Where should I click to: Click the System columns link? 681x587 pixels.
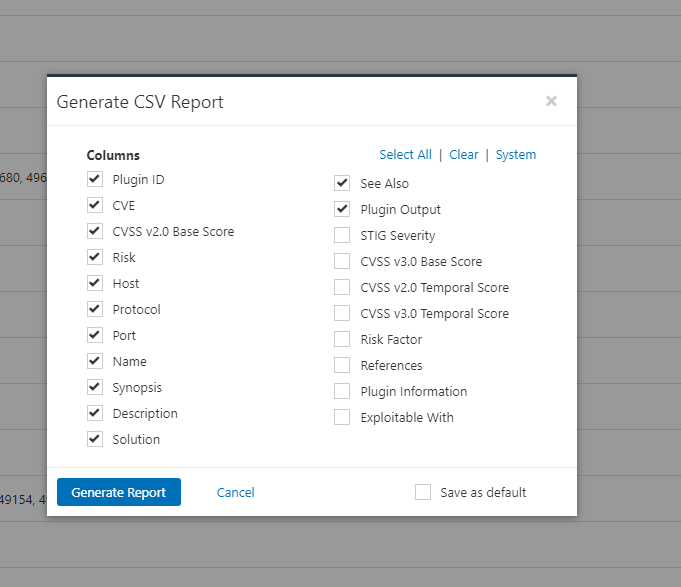(x=516, y=155)
